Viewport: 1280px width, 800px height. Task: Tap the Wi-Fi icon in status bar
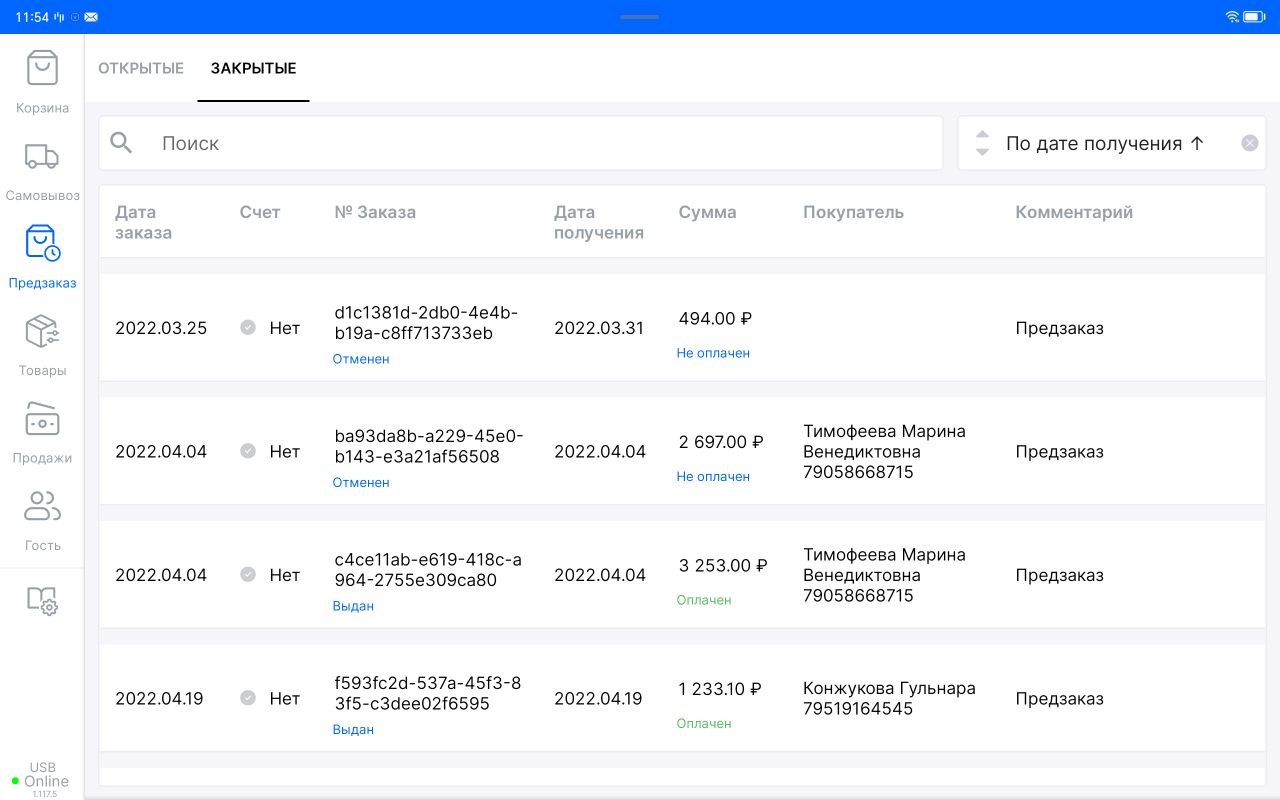(1232, 17)
